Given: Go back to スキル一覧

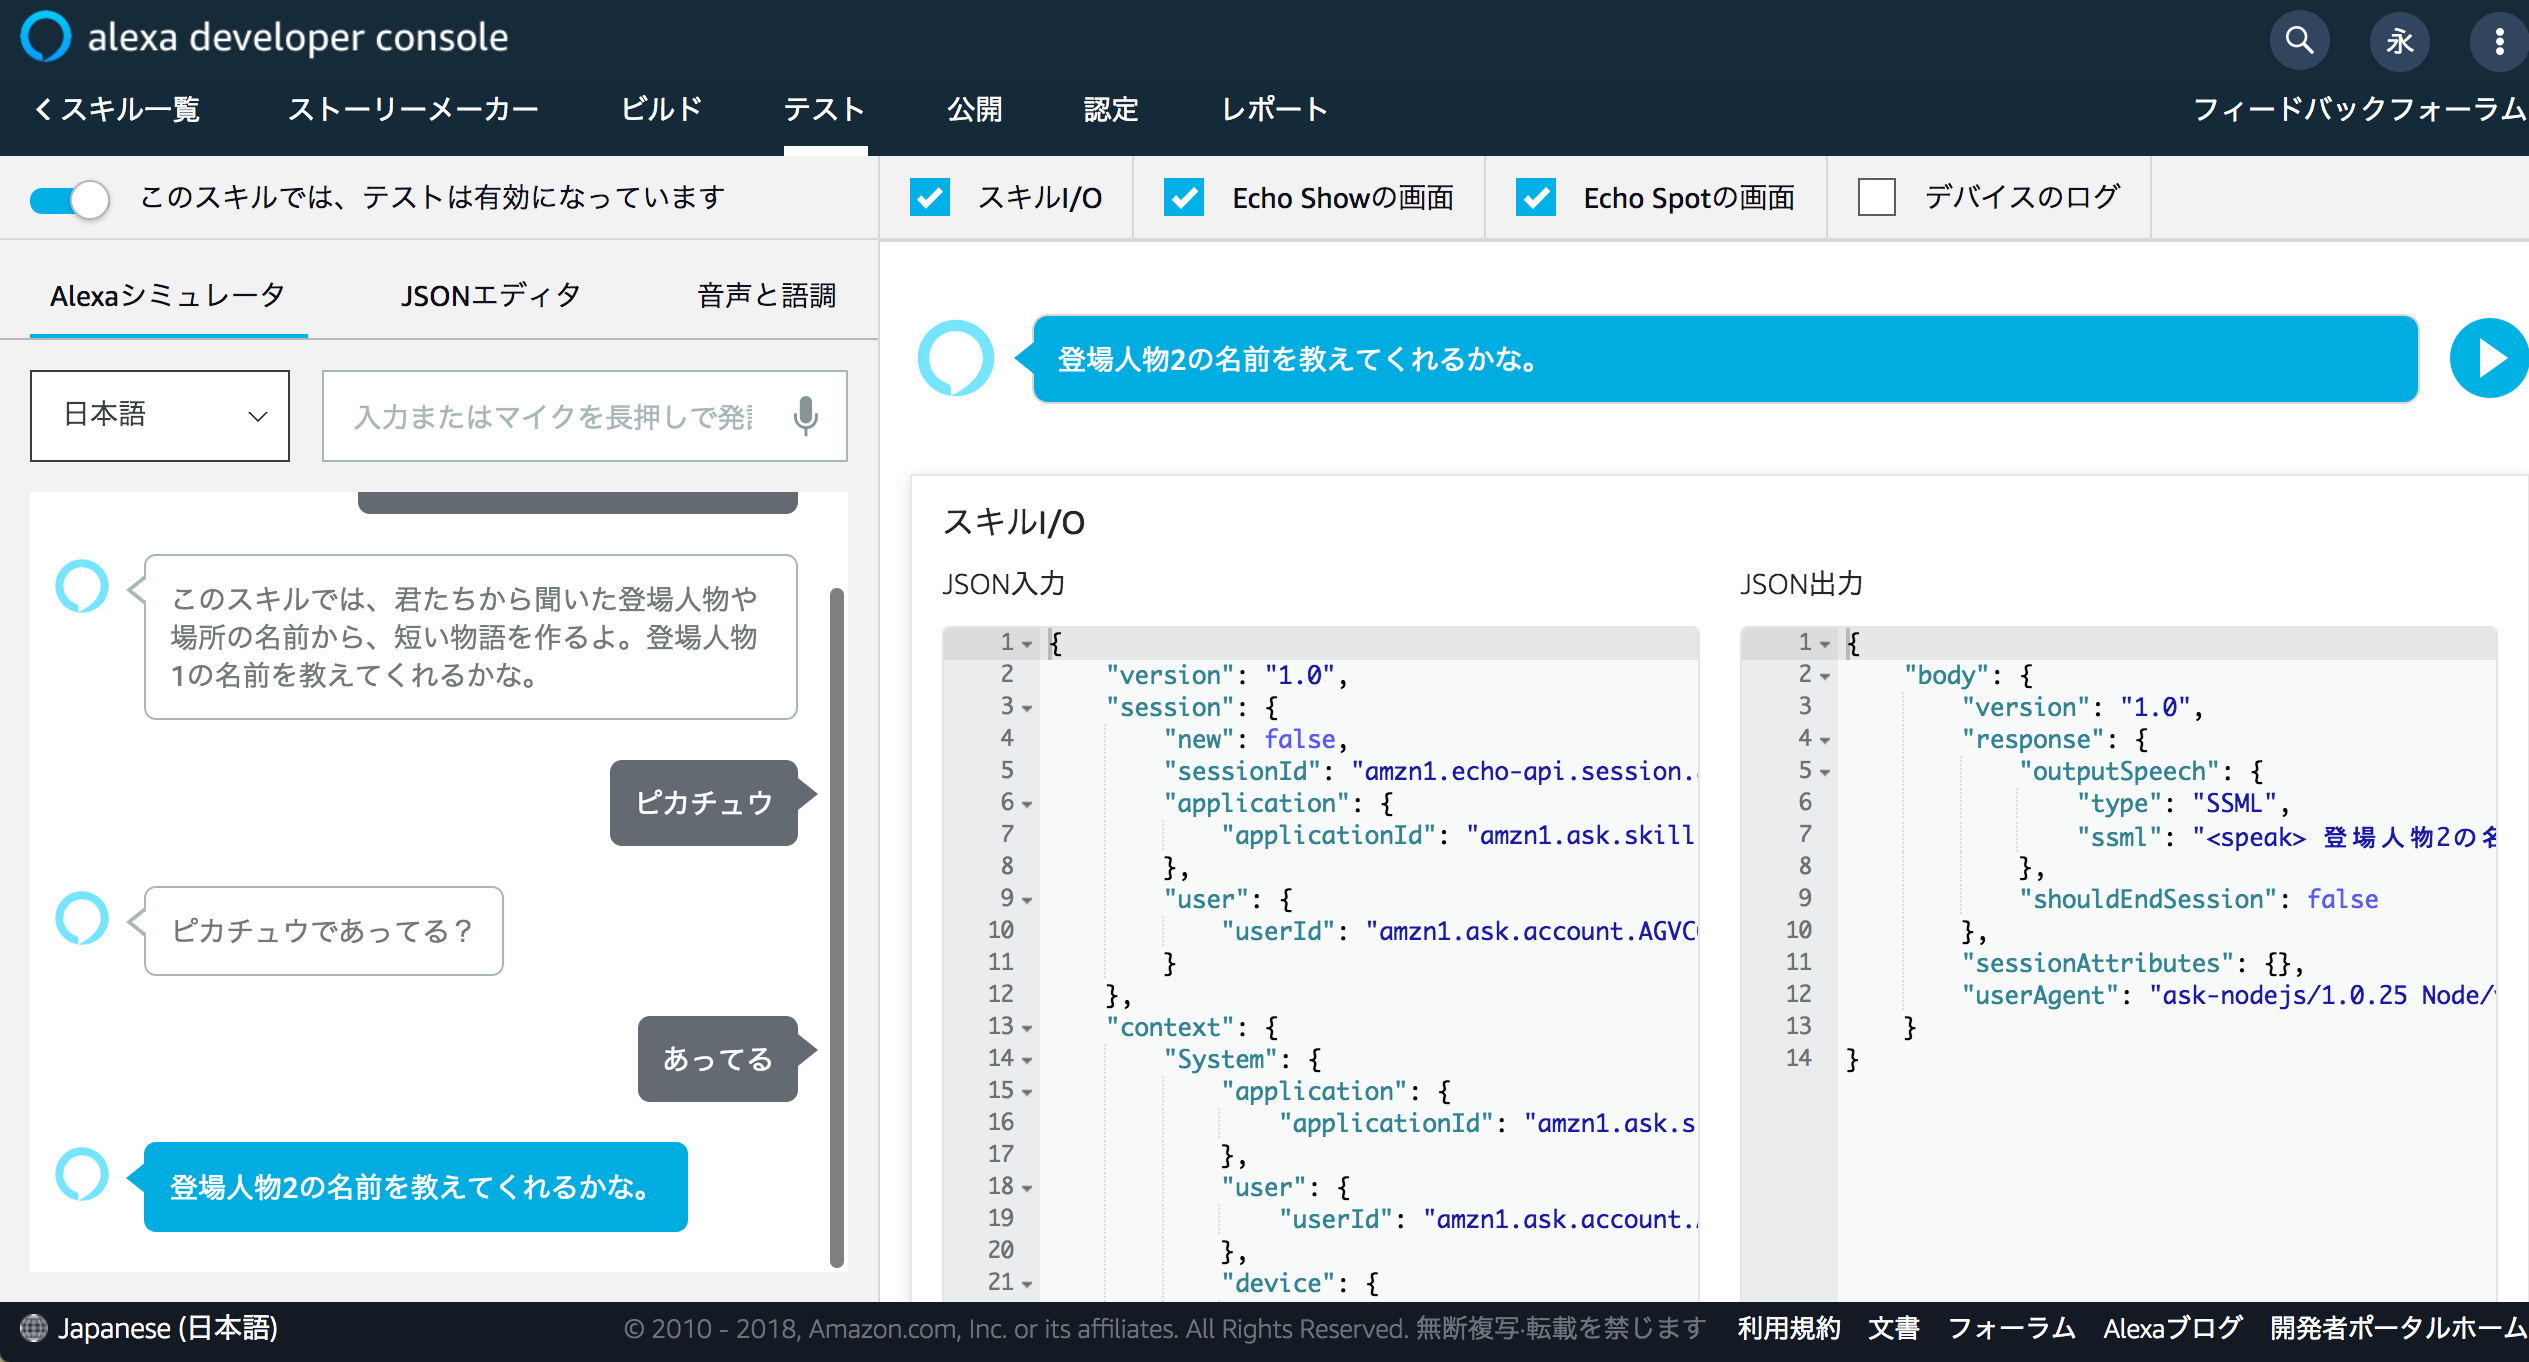Looking at the screenshot, I should click(x=118, y=109).
